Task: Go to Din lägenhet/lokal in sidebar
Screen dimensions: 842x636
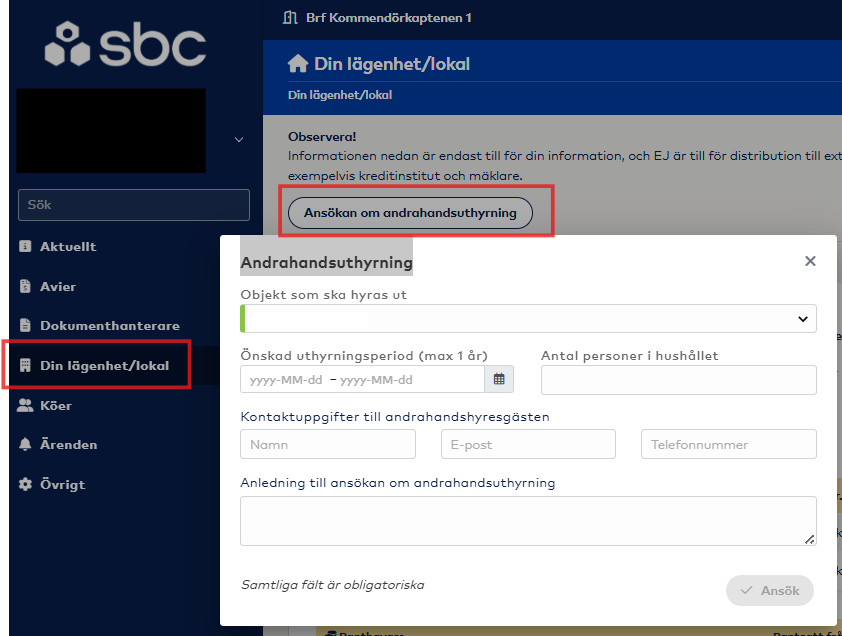Action: click(x=104, y=366)
